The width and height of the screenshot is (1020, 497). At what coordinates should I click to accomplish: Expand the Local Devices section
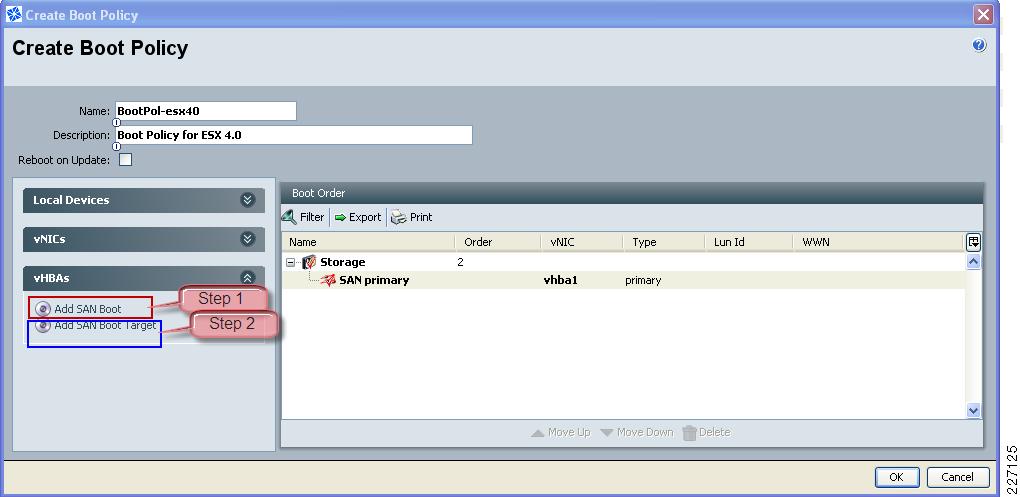click(247, 200)
